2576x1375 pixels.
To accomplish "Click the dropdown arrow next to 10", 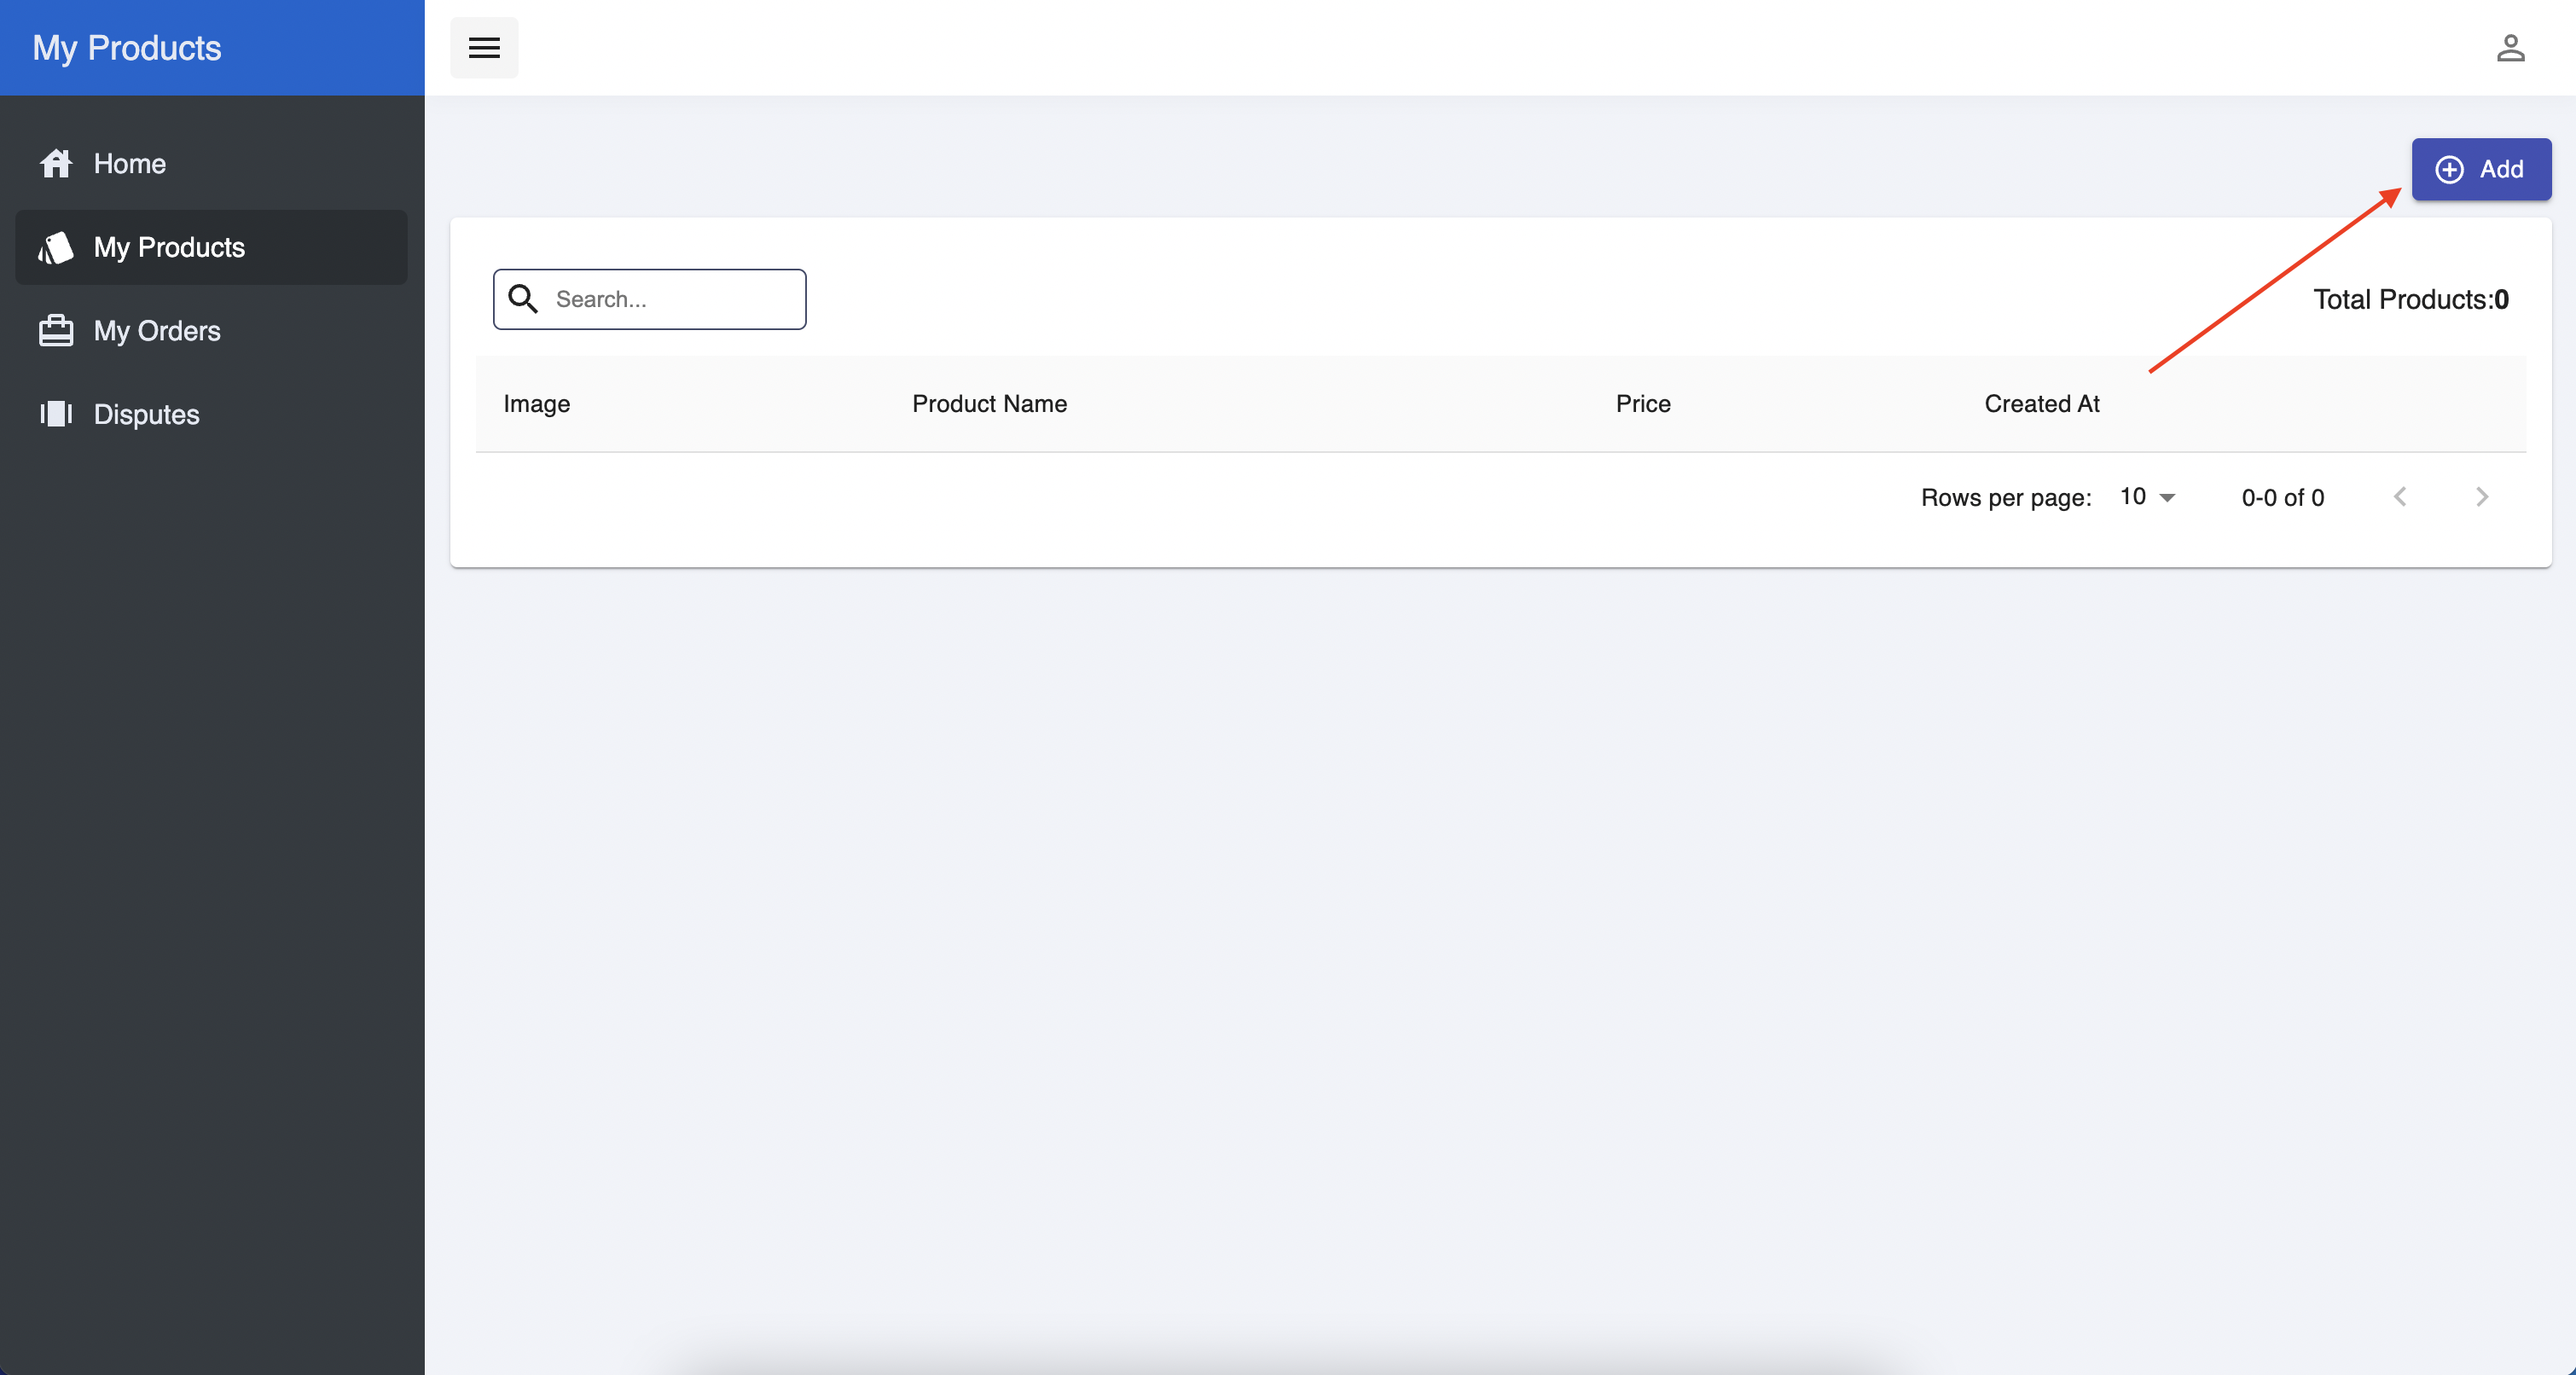I will pos(2167,498).
